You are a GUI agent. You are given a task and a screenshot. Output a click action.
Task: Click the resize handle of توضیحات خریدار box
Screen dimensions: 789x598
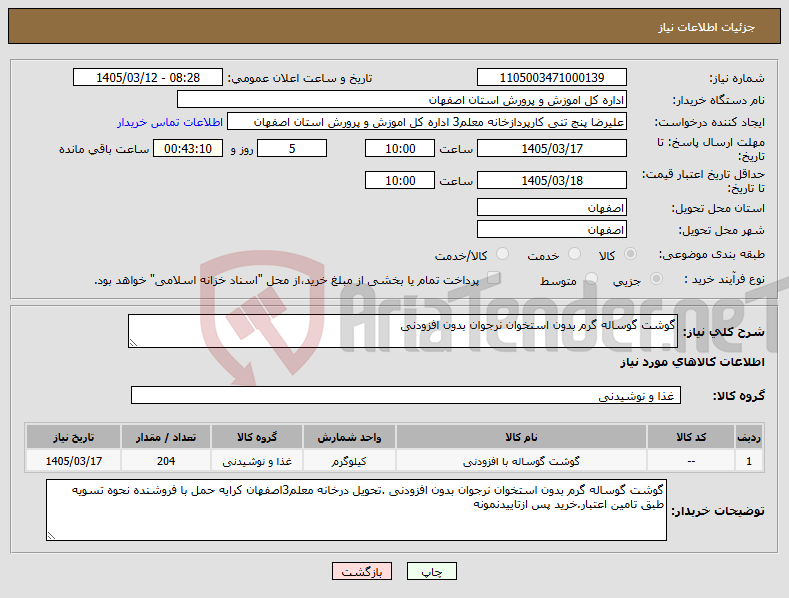(51, 536)
